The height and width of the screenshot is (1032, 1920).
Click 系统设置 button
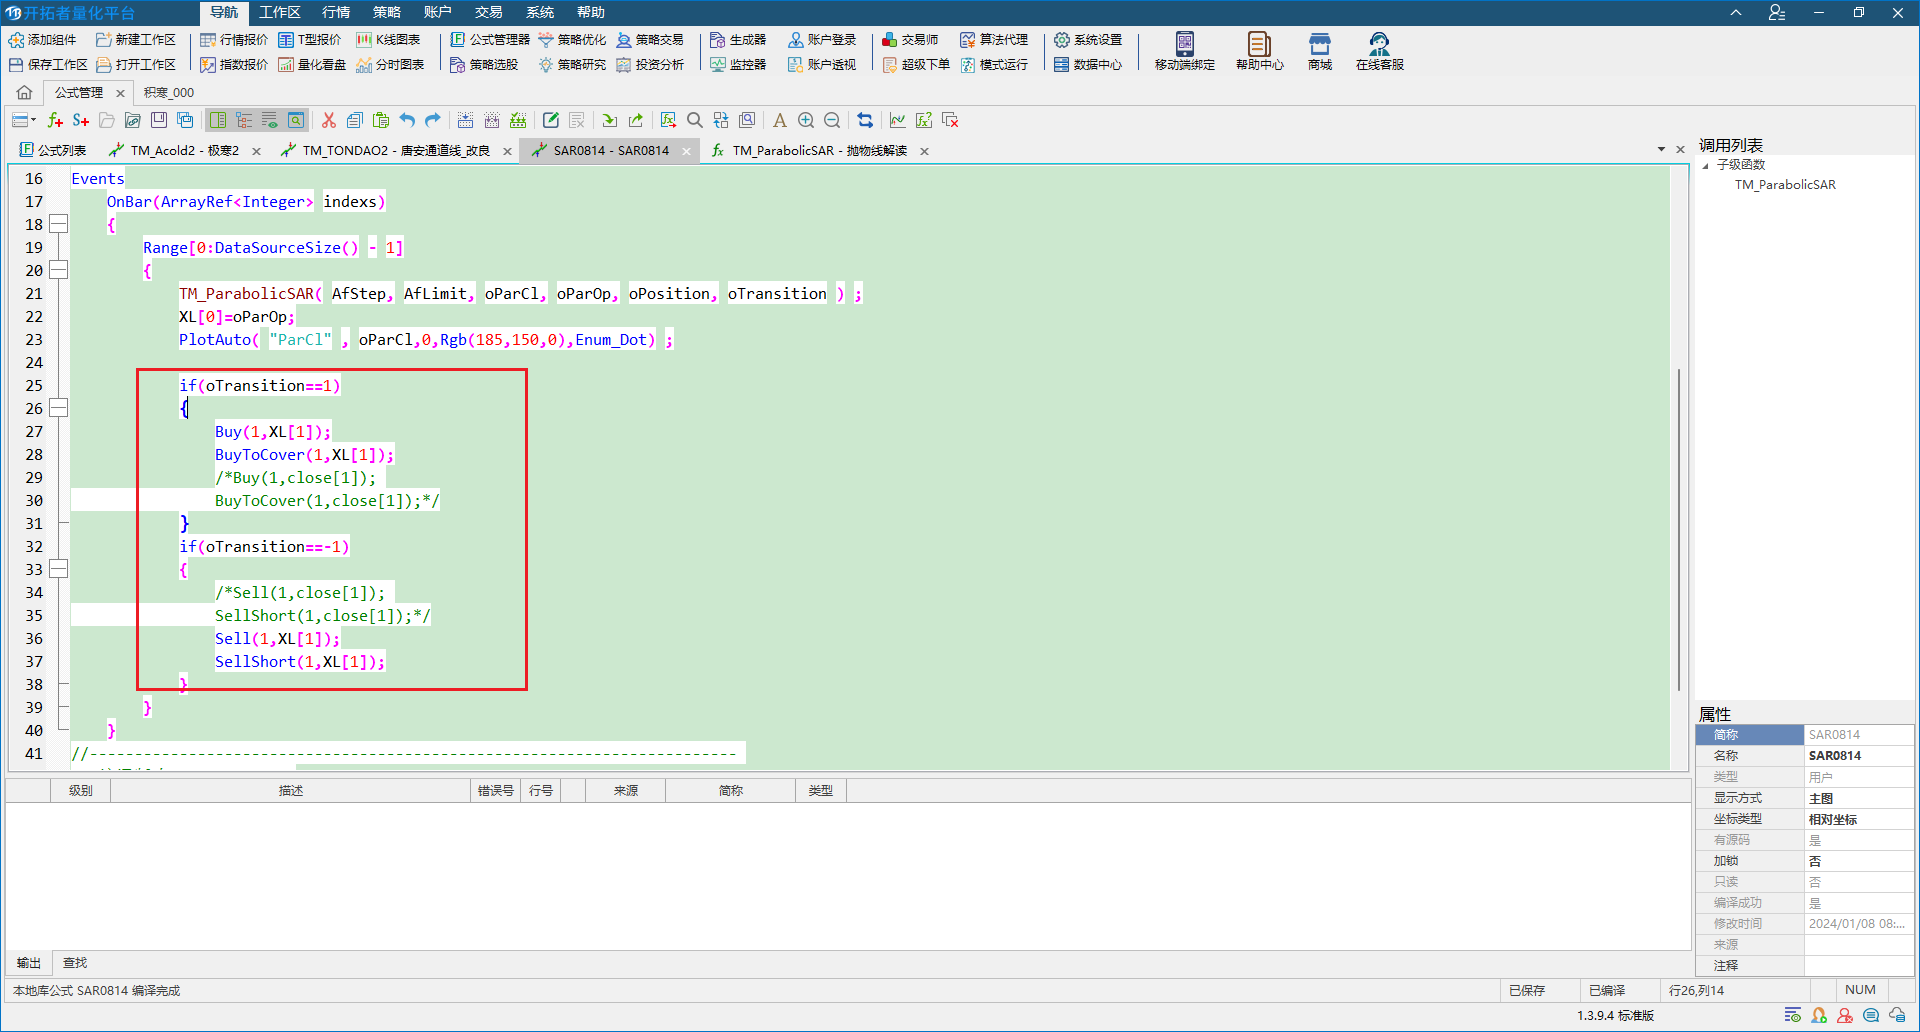[x=1088, y=40]
